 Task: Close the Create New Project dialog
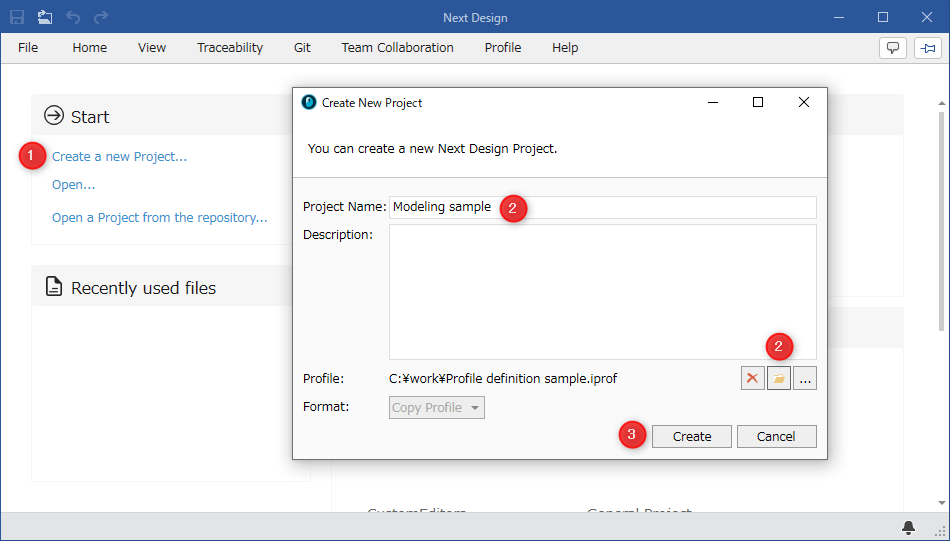tap(804, 102)
